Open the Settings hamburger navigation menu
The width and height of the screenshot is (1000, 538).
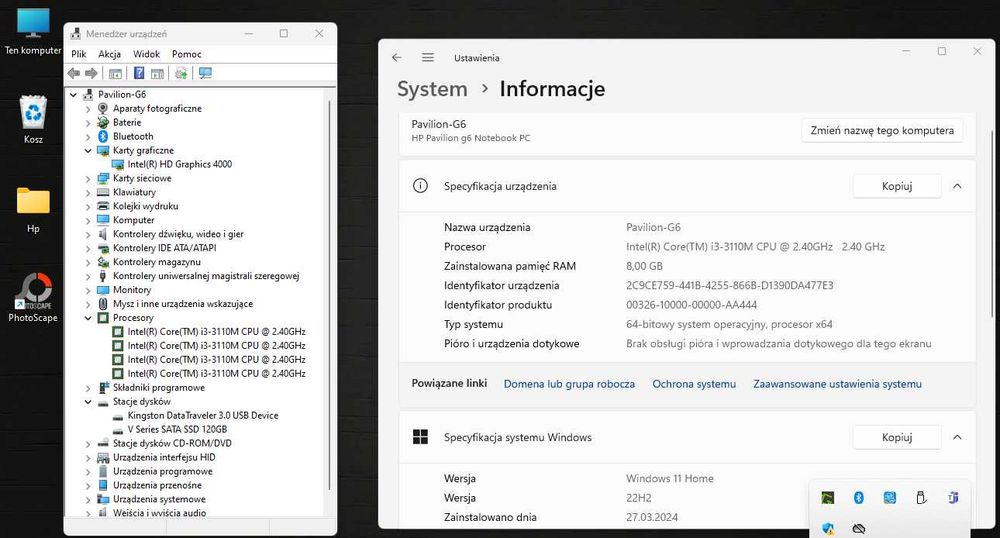(428, 58)
